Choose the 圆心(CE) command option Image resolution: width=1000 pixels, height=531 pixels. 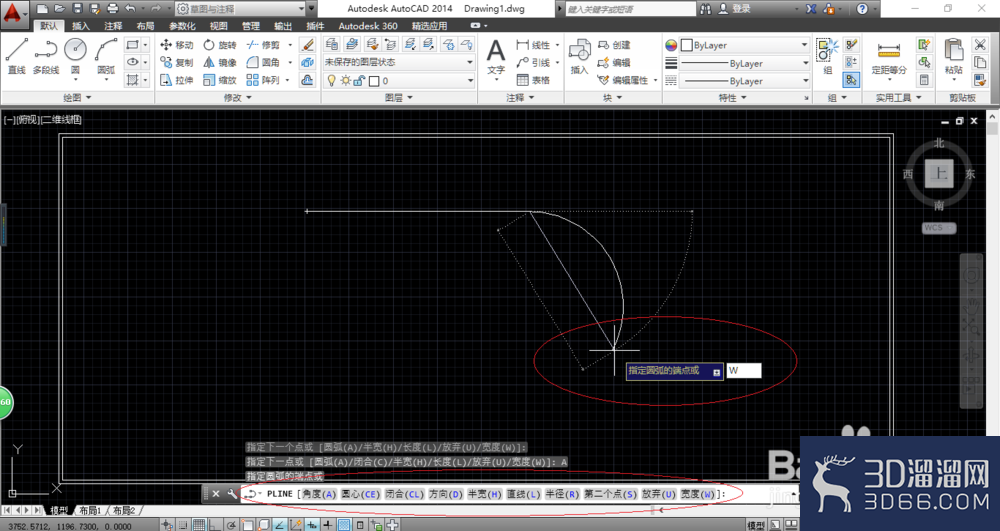point(360,494)
